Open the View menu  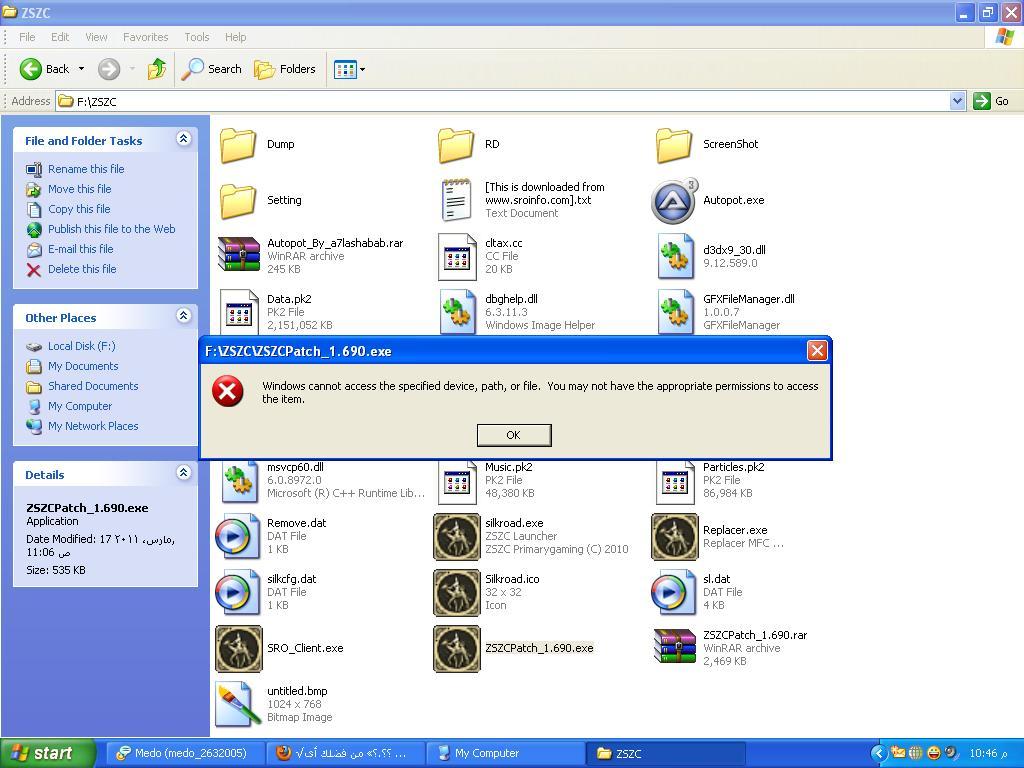tap(96, 37)
